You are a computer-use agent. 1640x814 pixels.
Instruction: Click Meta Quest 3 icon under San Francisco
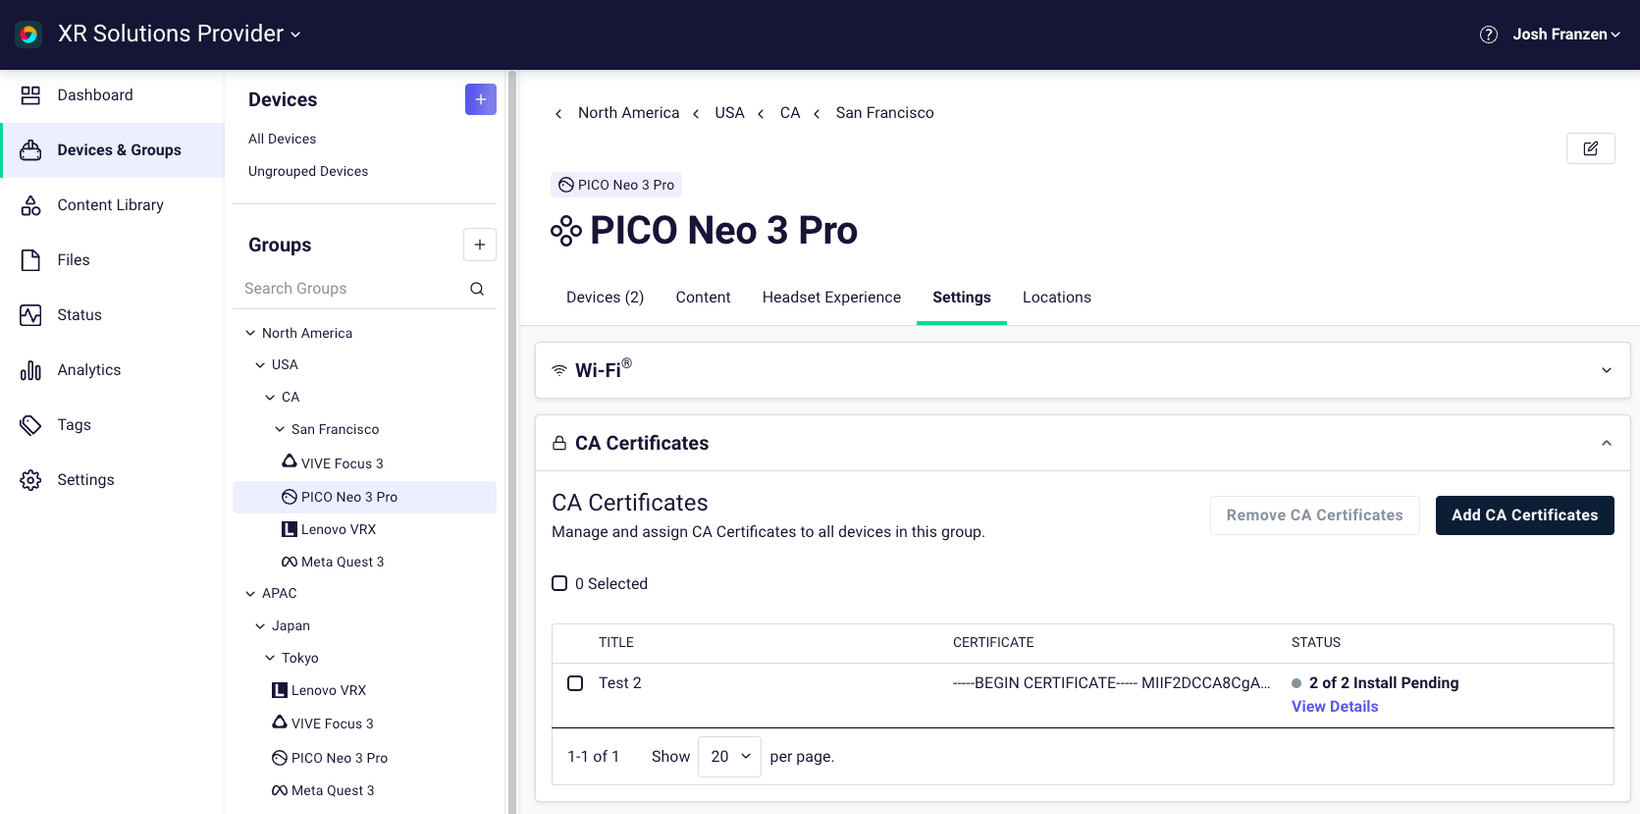[289, 562]
